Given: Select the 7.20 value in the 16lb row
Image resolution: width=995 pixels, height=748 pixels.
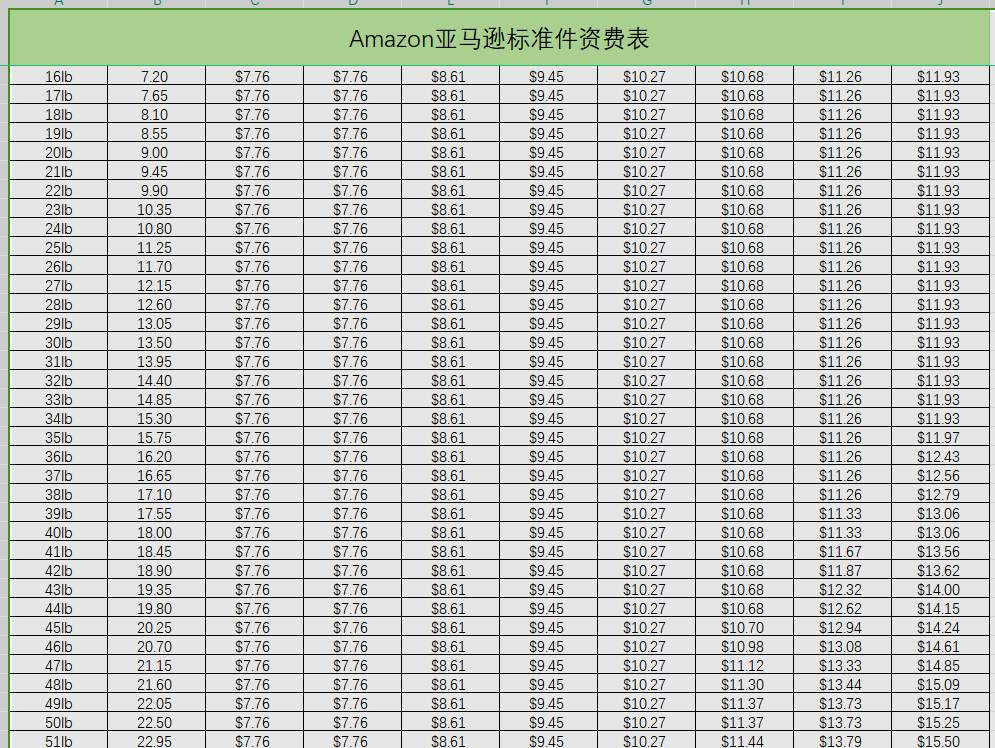Looking at the screenshot, I should (x=156, y=77).
